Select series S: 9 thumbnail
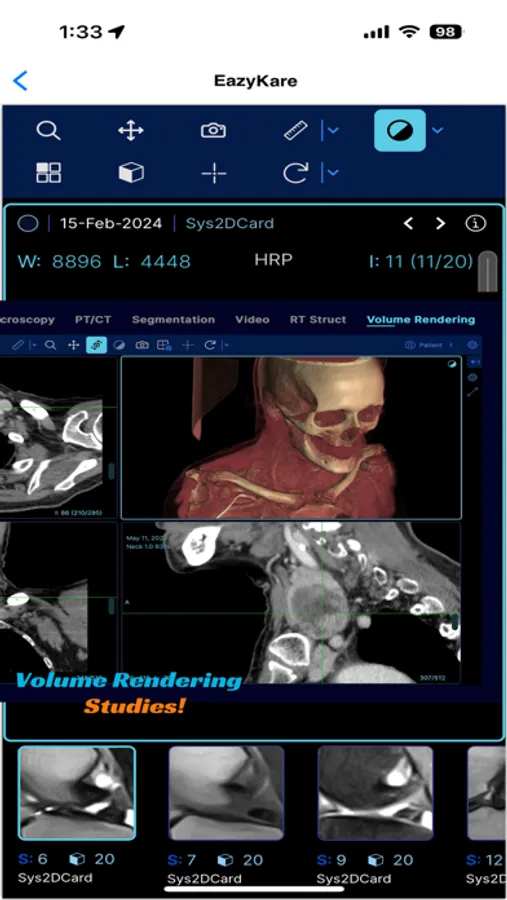 [376, 793]
